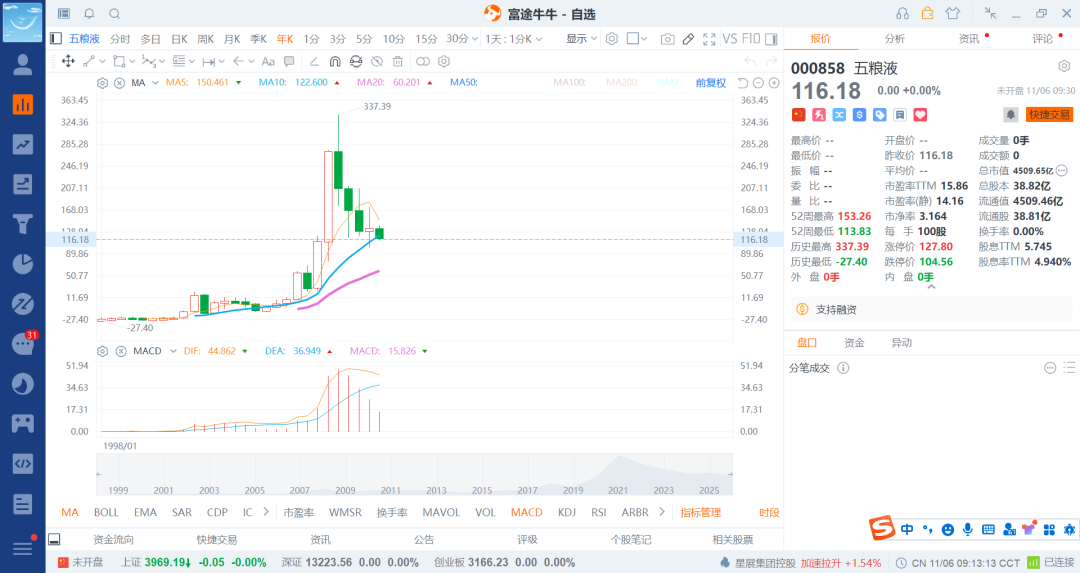This screenshot has width=1080, height=573.
Task: Open customer service headset icon
Action: tap(902, 14)
